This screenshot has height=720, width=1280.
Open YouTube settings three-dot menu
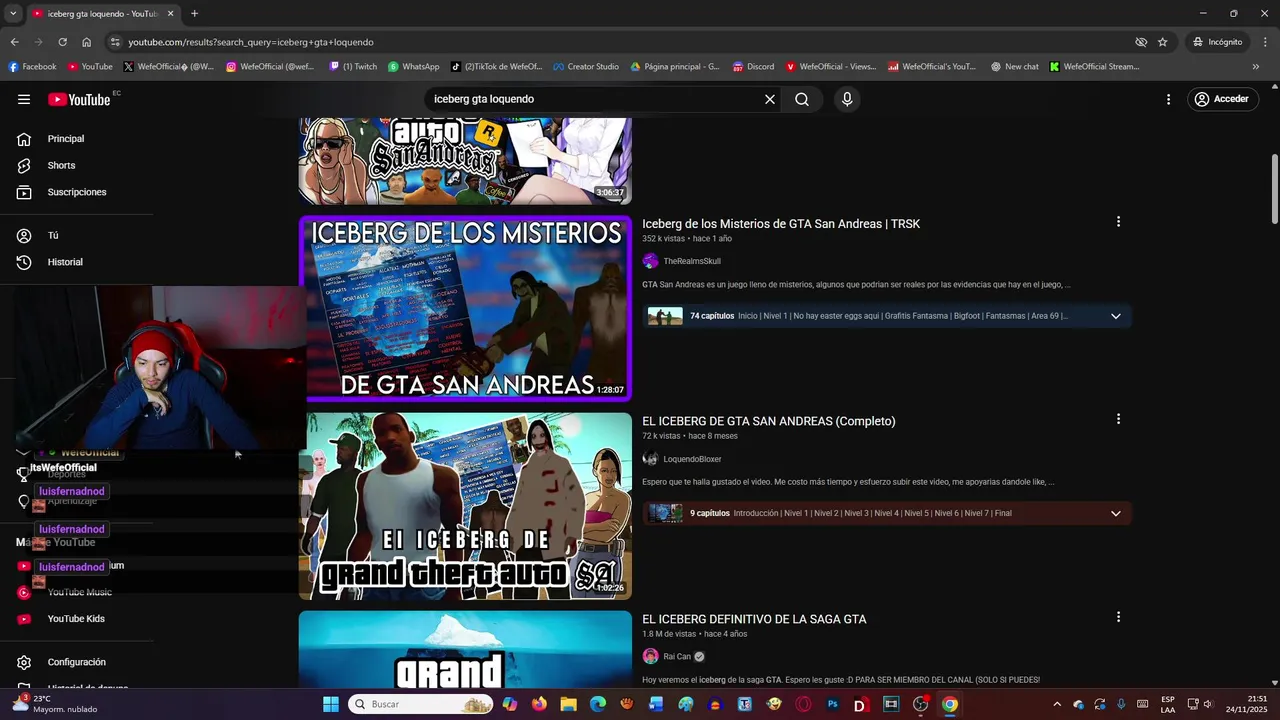pyautogui.click(x=1168, y=99)
